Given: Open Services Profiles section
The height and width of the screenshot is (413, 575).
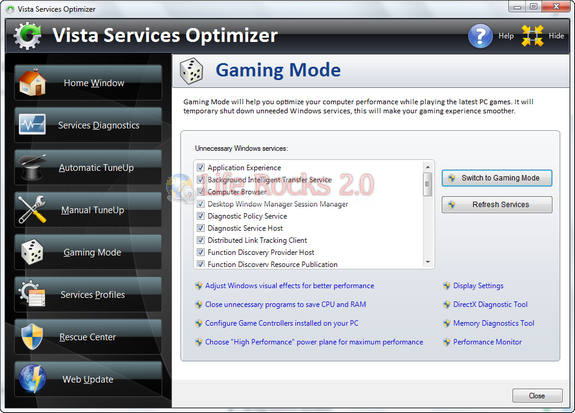Looking at the screenshot, I should [88, 294].
